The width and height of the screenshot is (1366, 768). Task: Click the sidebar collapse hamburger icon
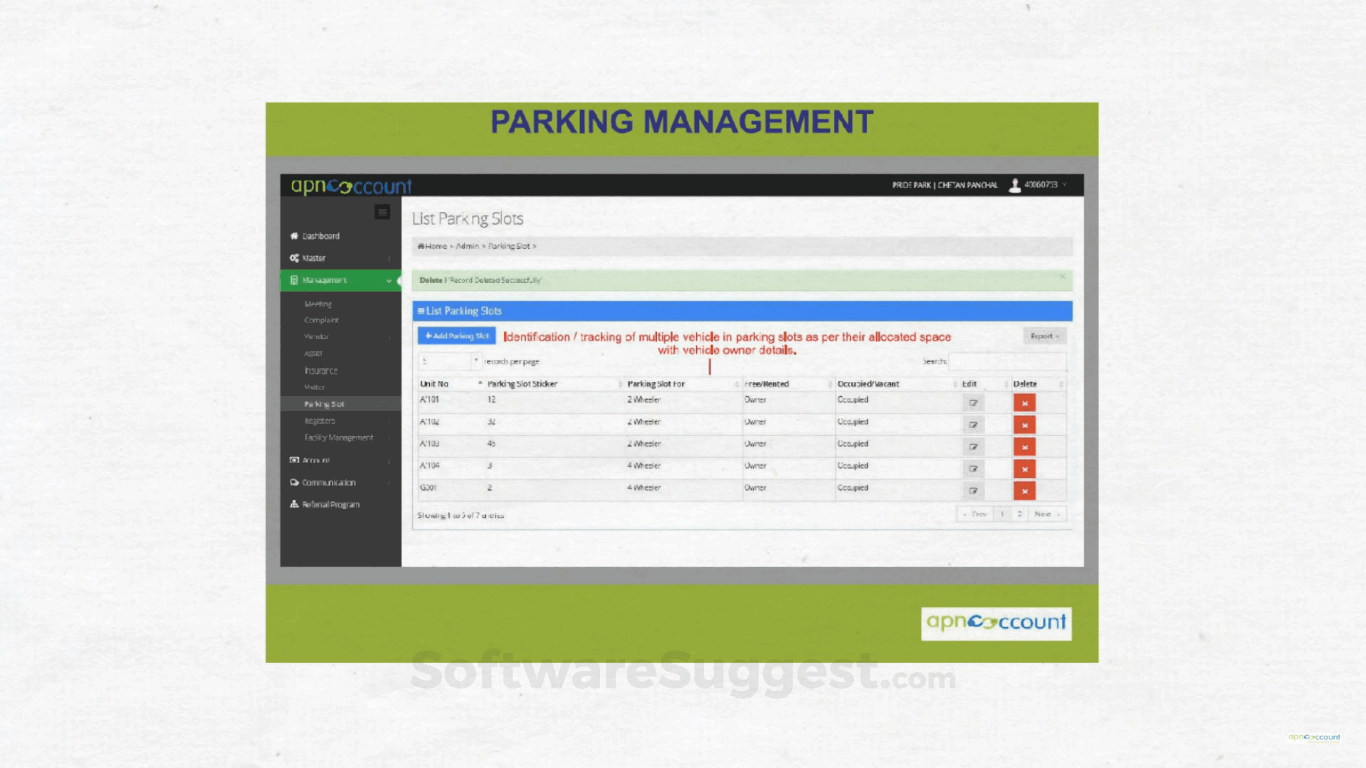coord(382,212)
